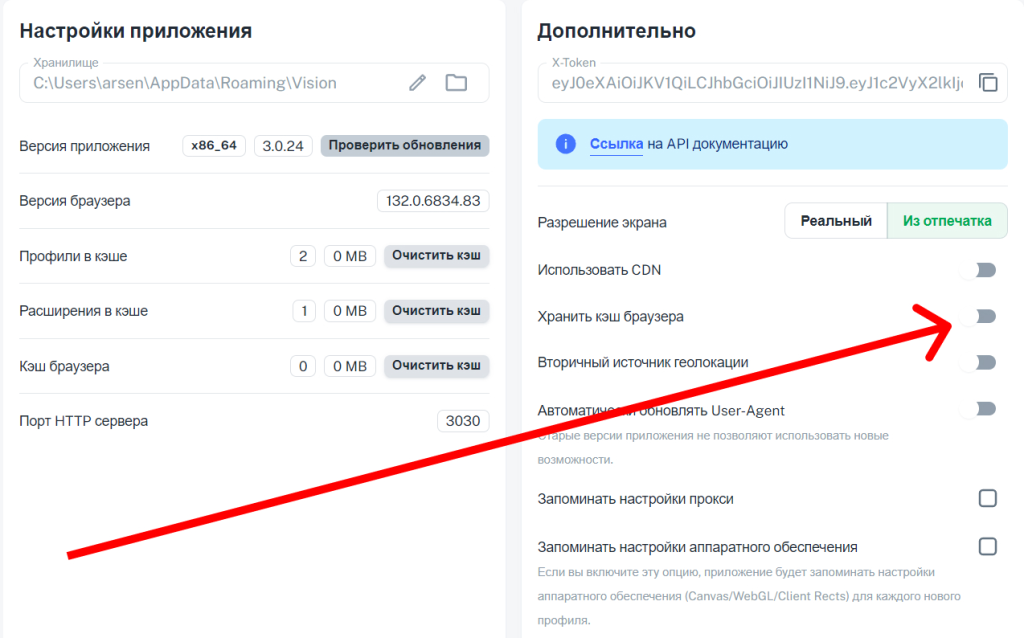Click Проверить обновления button
The image size is (1024, 638).
point(405,145)
